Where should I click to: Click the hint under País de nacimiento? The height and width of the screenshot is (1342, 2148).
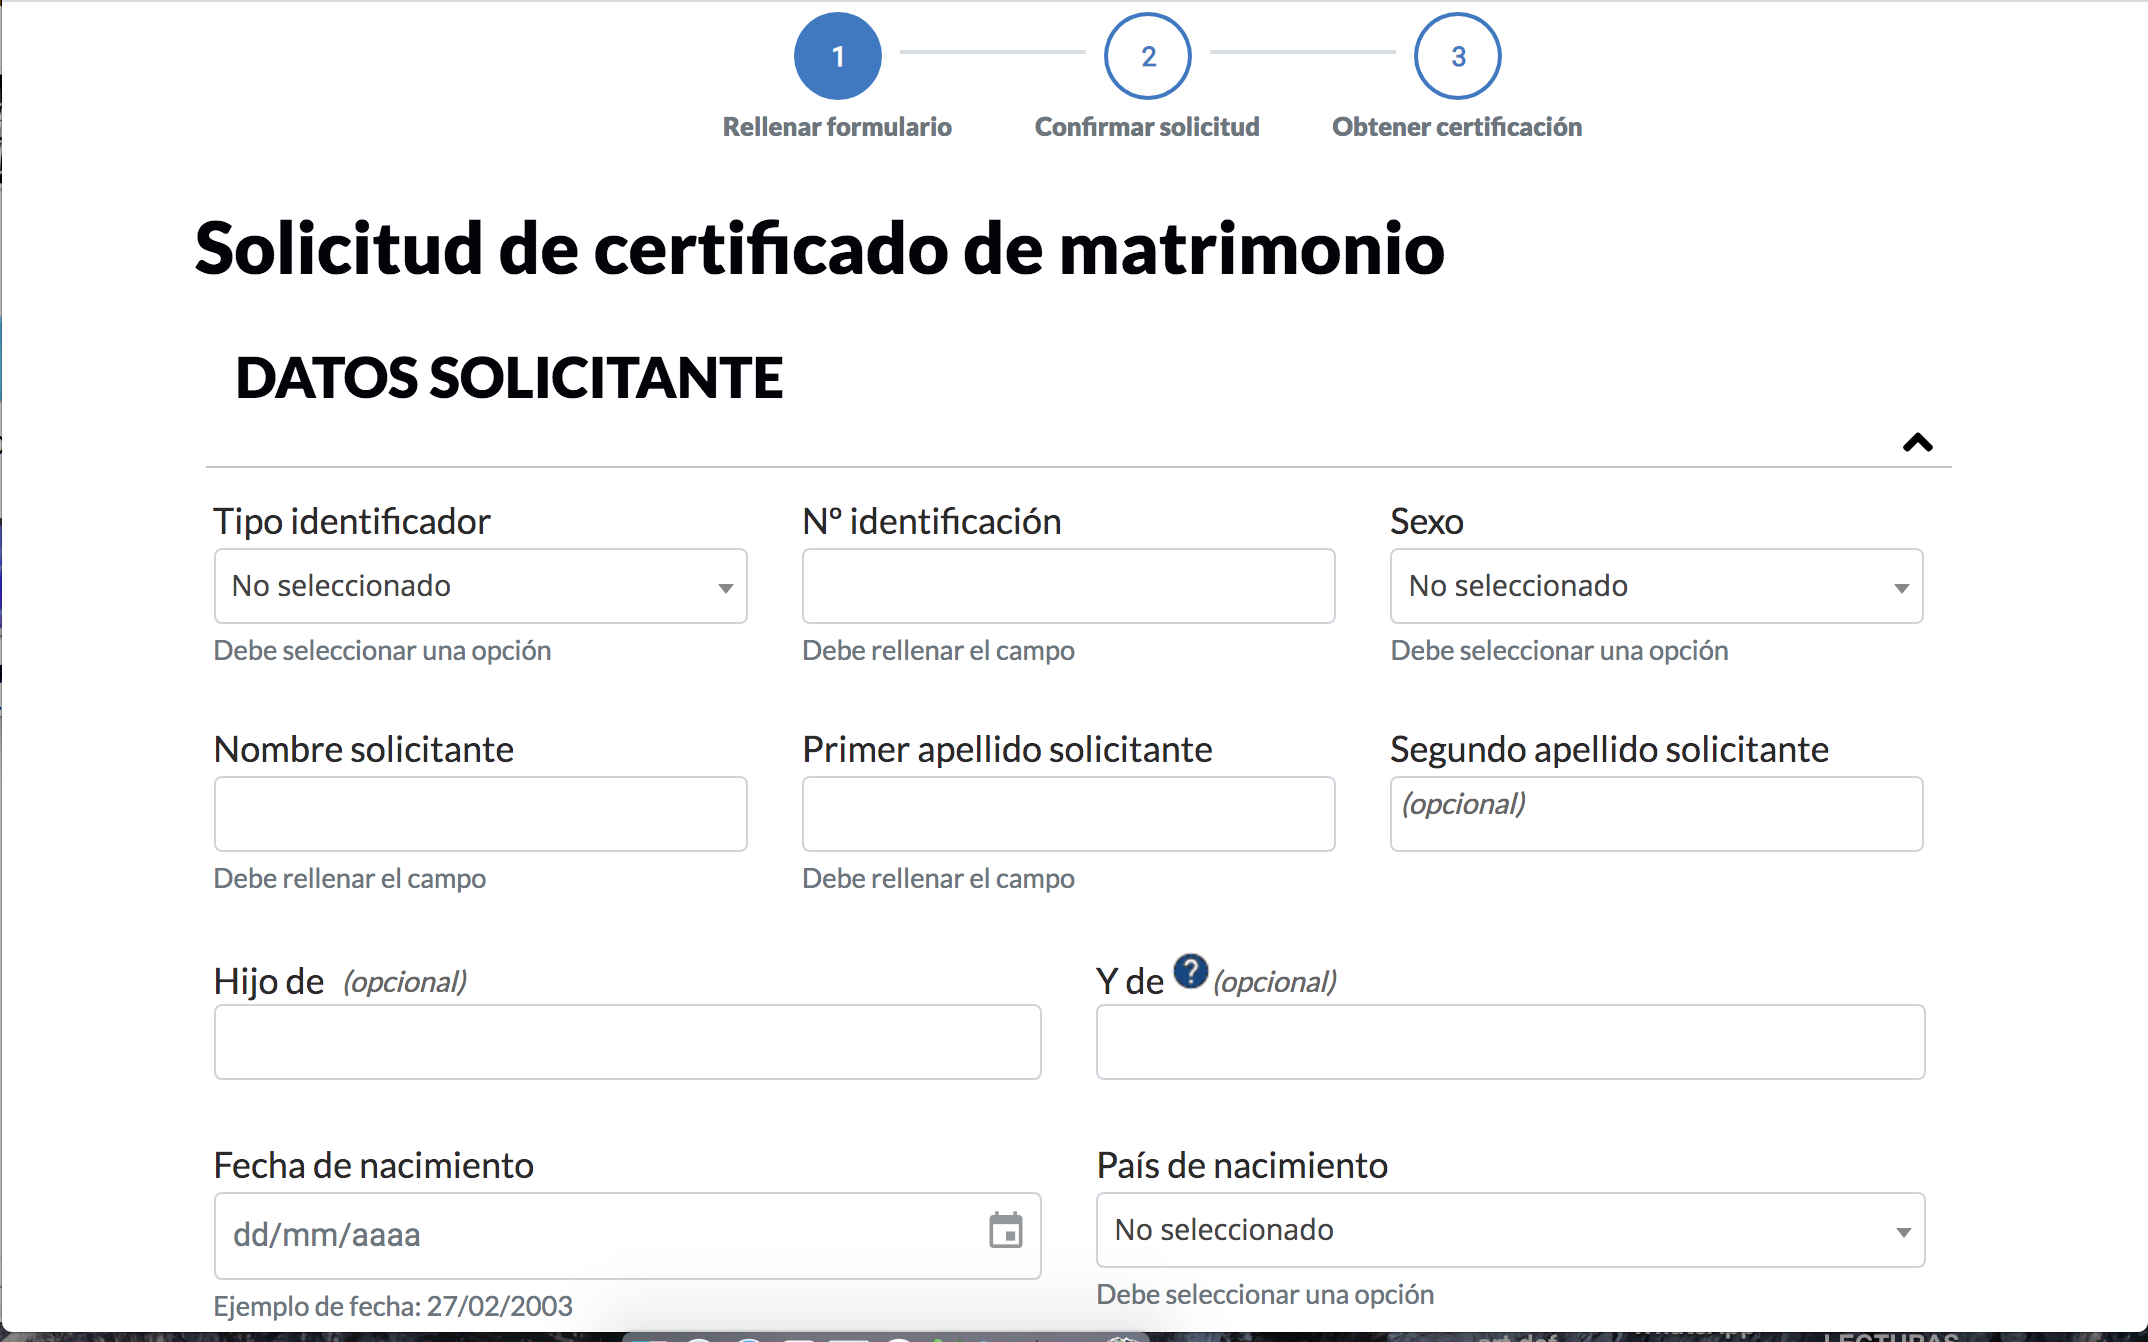coord(1265,1294)
